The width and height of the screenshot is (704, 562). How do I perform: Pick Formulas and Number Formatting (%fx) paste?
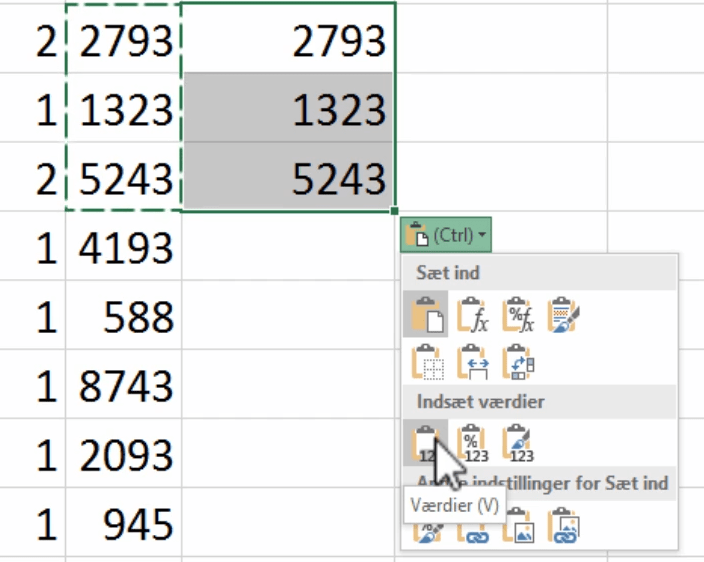(517, 314)
